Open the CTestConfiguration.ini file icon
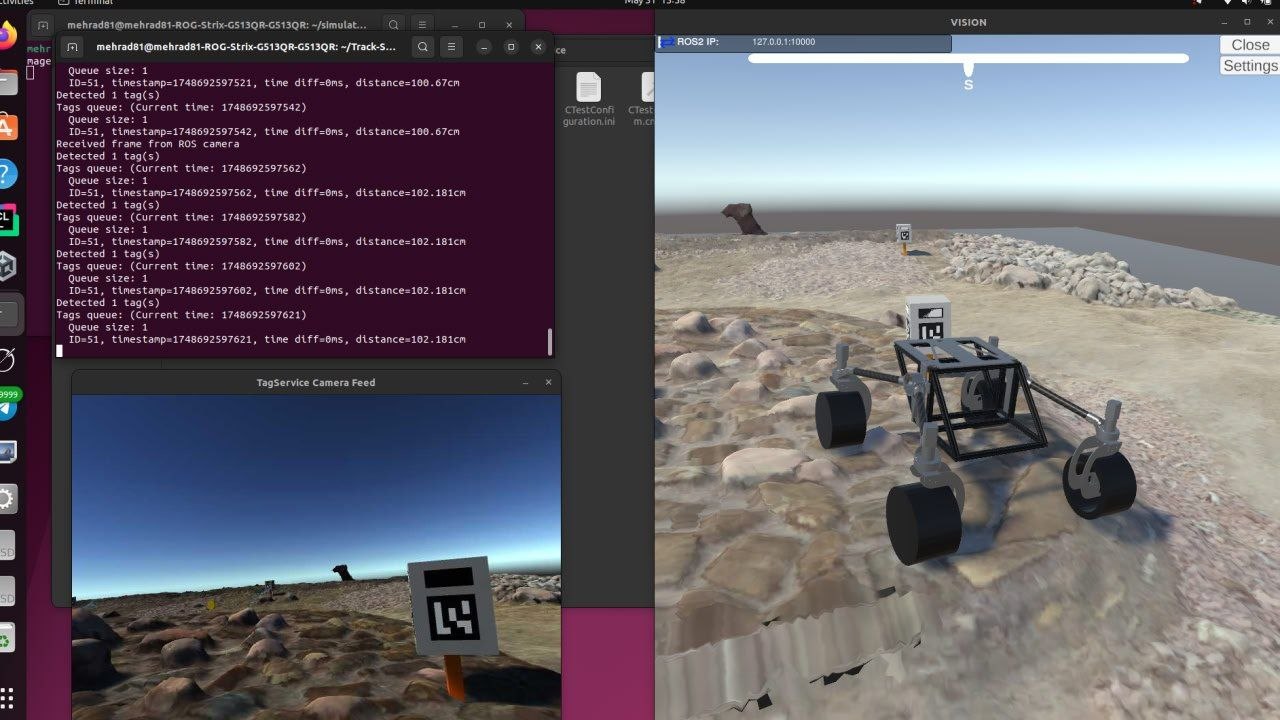 (x=589, y=99)
